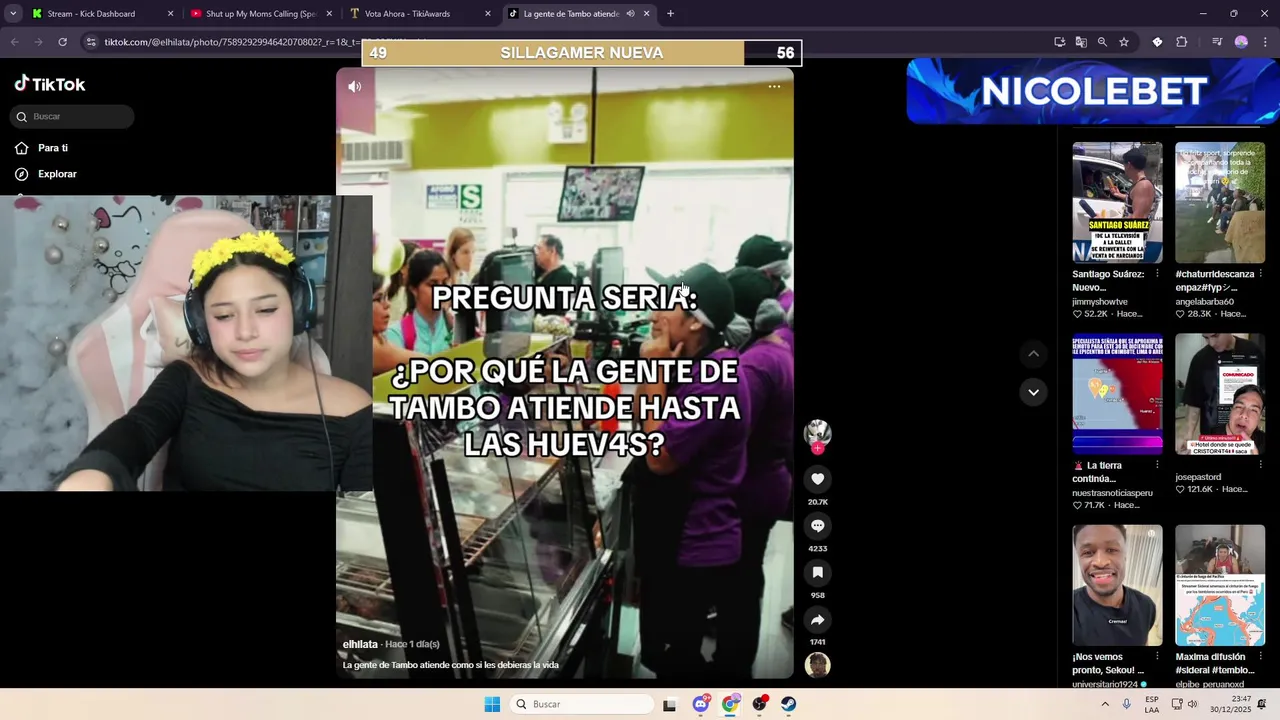The height and width of the screenshot is (720, 1280).
Task: Open the three-dot video options menu
Action: tap(774, 87)
